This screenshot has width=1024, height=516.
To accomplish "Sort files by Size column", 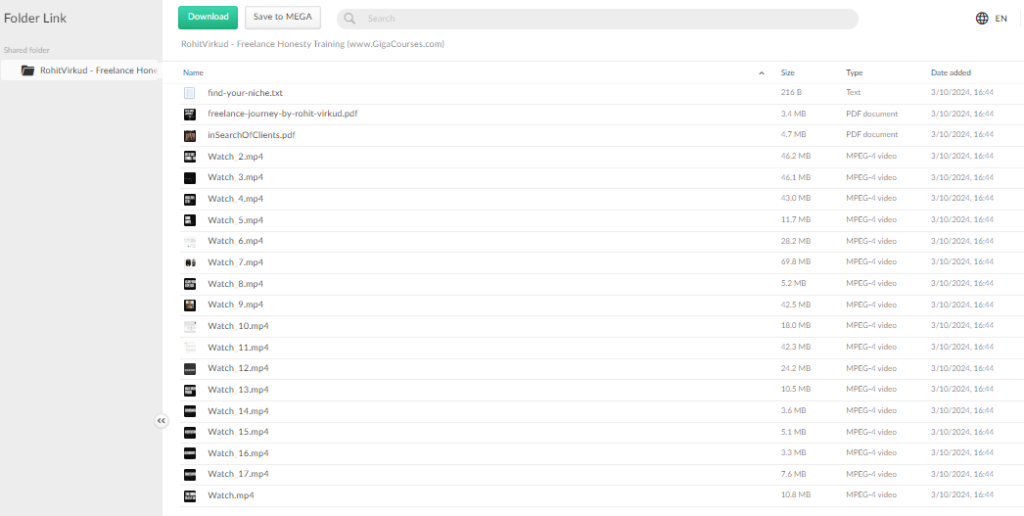I will [787, 73].
